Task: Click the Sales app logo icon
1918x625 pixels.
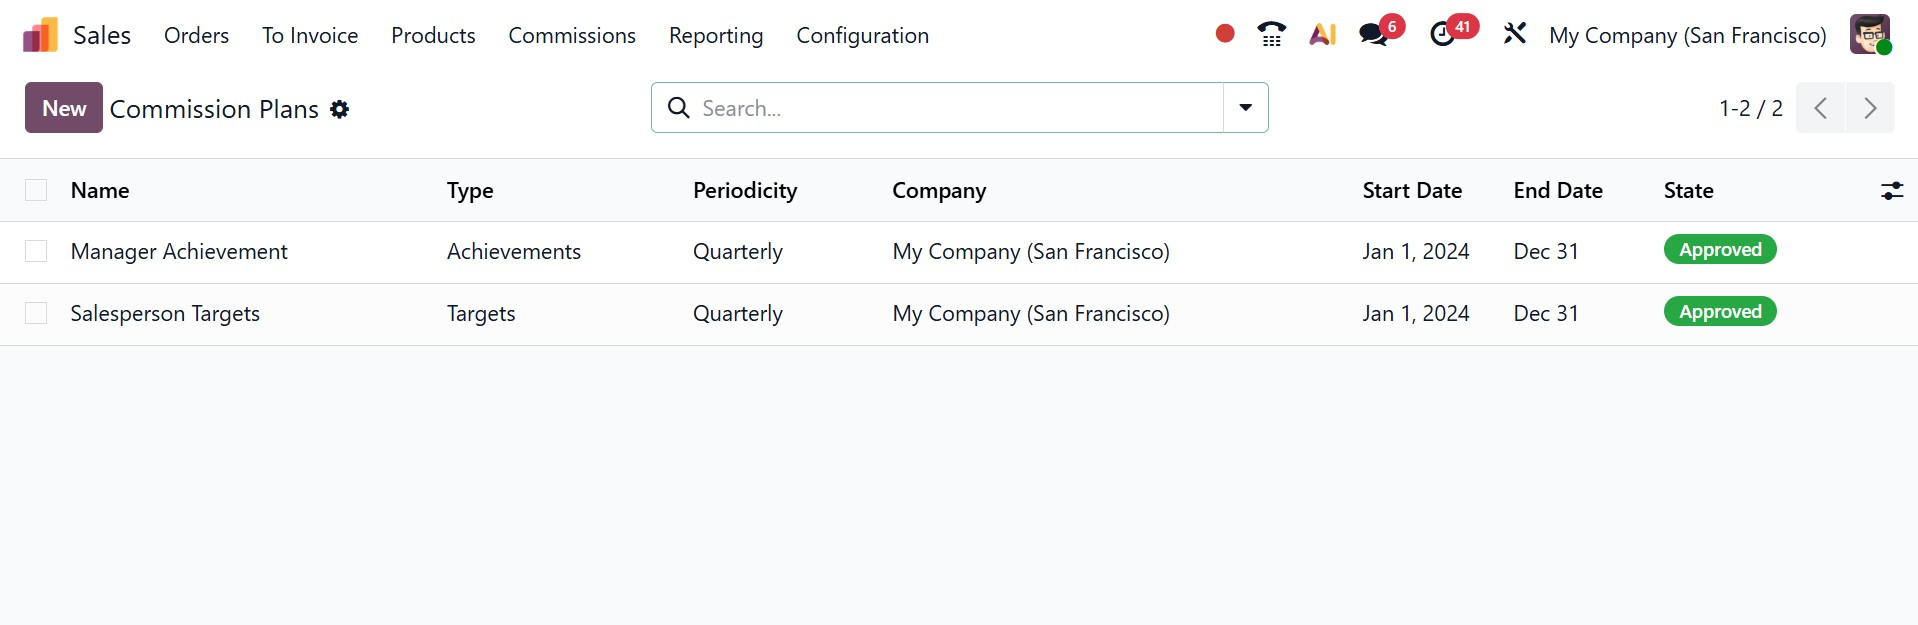Action: 40,35
